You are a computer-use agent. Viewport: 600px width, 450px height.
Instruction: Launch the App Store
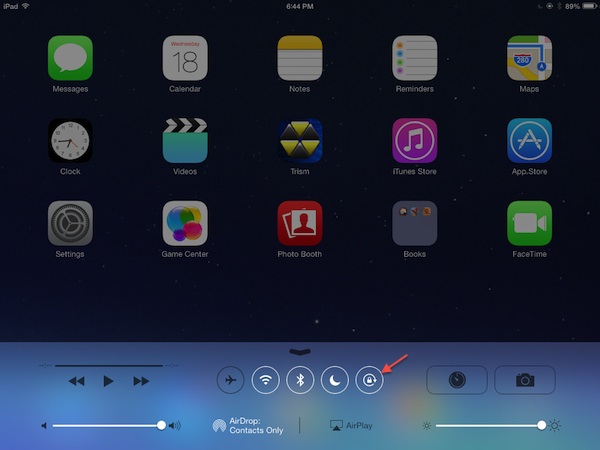(x=529, y=141)
